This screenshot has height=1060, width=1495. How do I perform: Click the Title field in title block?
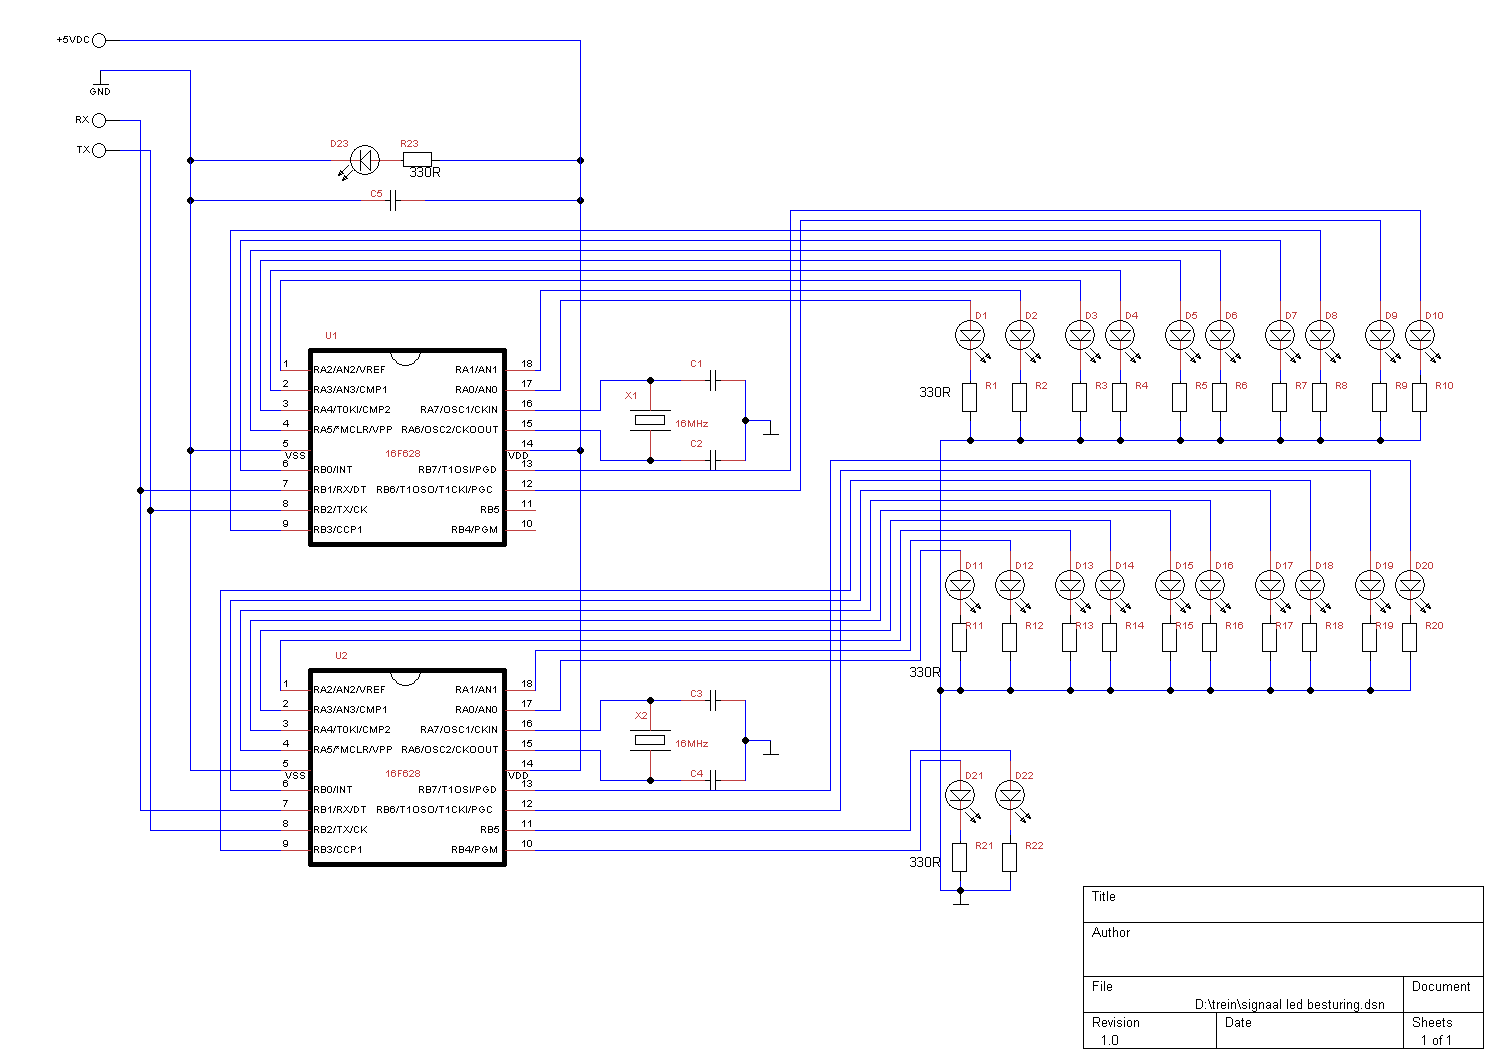tap(1283, 904)
